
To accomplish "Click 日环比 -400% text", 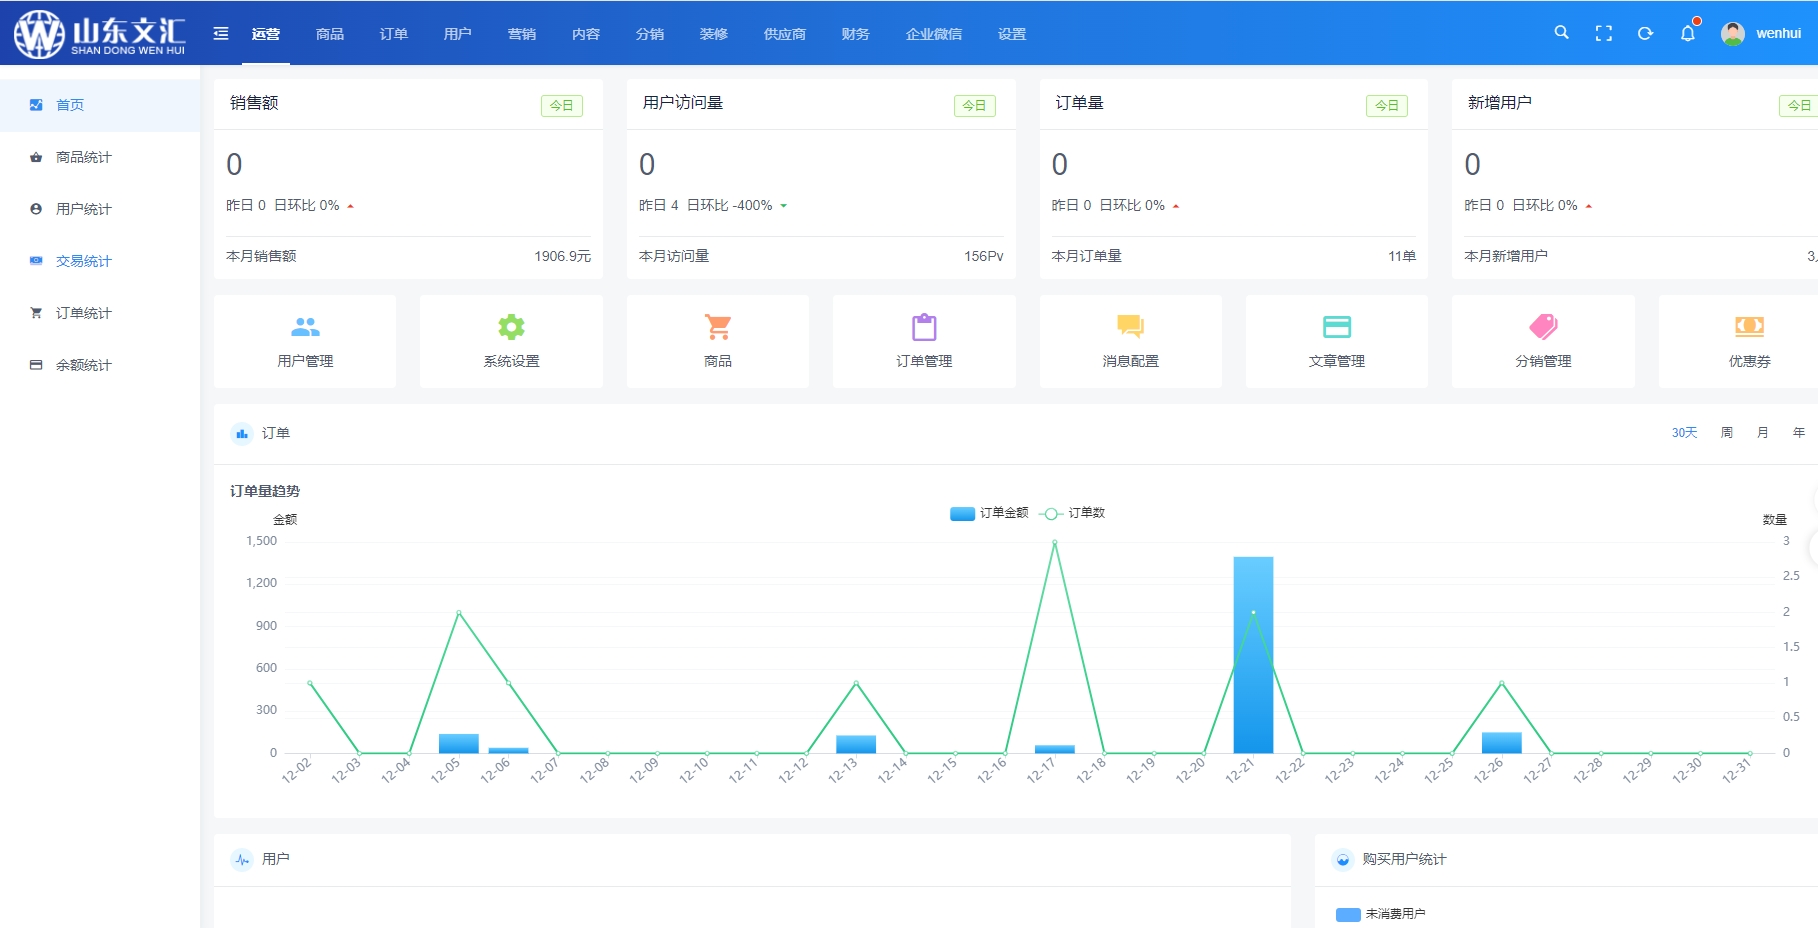I will [730, 205].
